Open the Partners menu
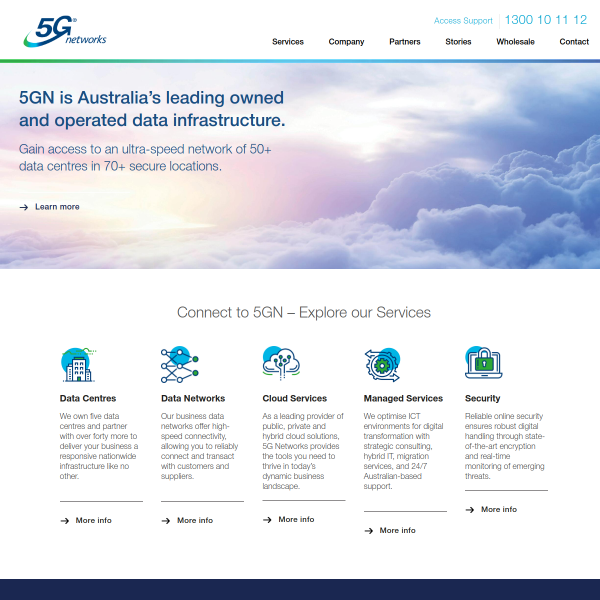600x600 pixels. click(x=404, y=42)
